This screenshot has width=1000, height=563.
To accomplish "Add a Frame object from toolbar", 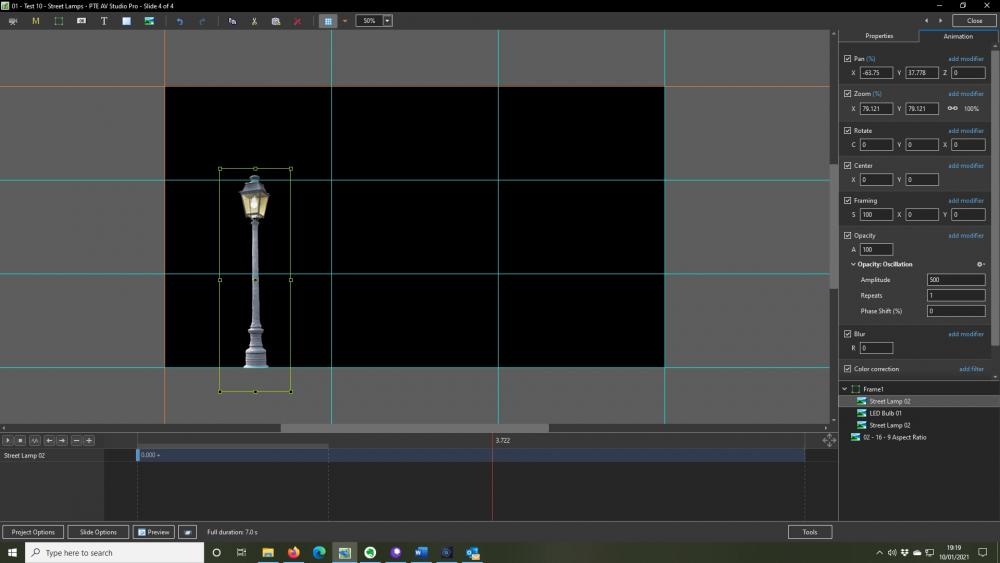I will point(59,21).
